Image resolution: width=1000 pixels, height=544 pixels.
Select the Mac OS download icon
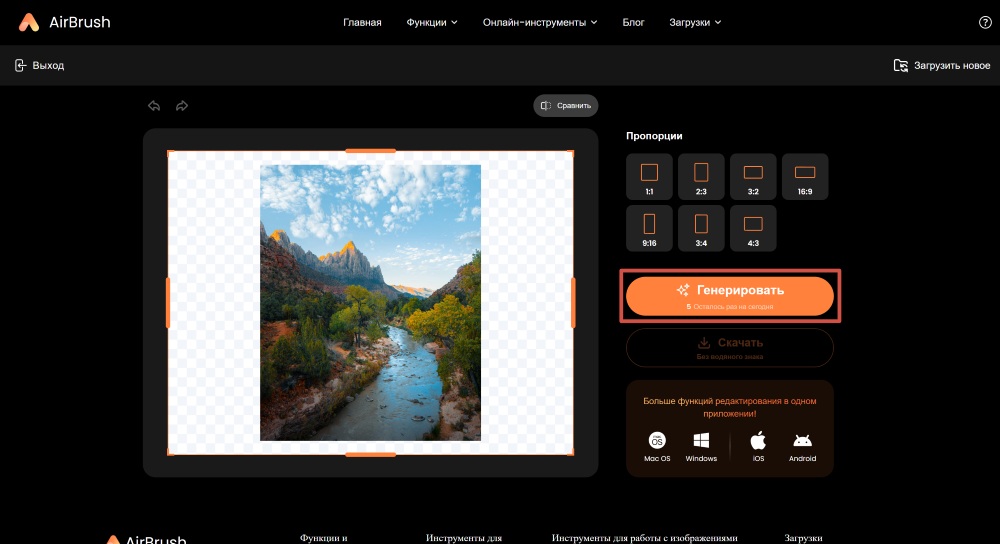click(x=657, y=441)
